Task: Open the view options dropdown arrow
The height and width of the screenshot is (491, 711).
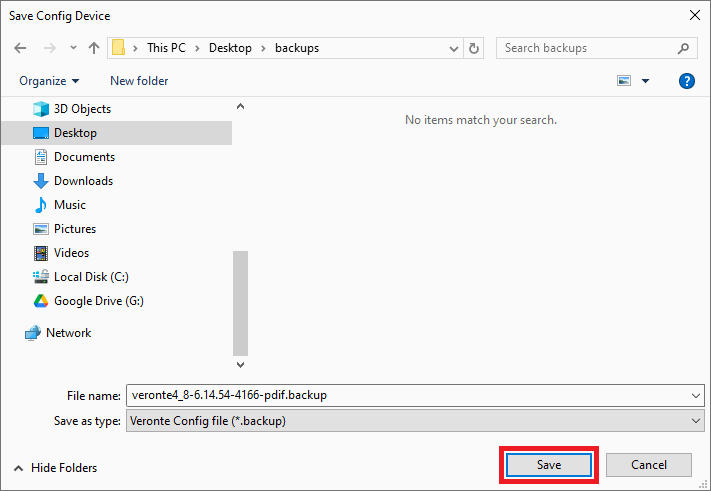Action: point(645,81)
